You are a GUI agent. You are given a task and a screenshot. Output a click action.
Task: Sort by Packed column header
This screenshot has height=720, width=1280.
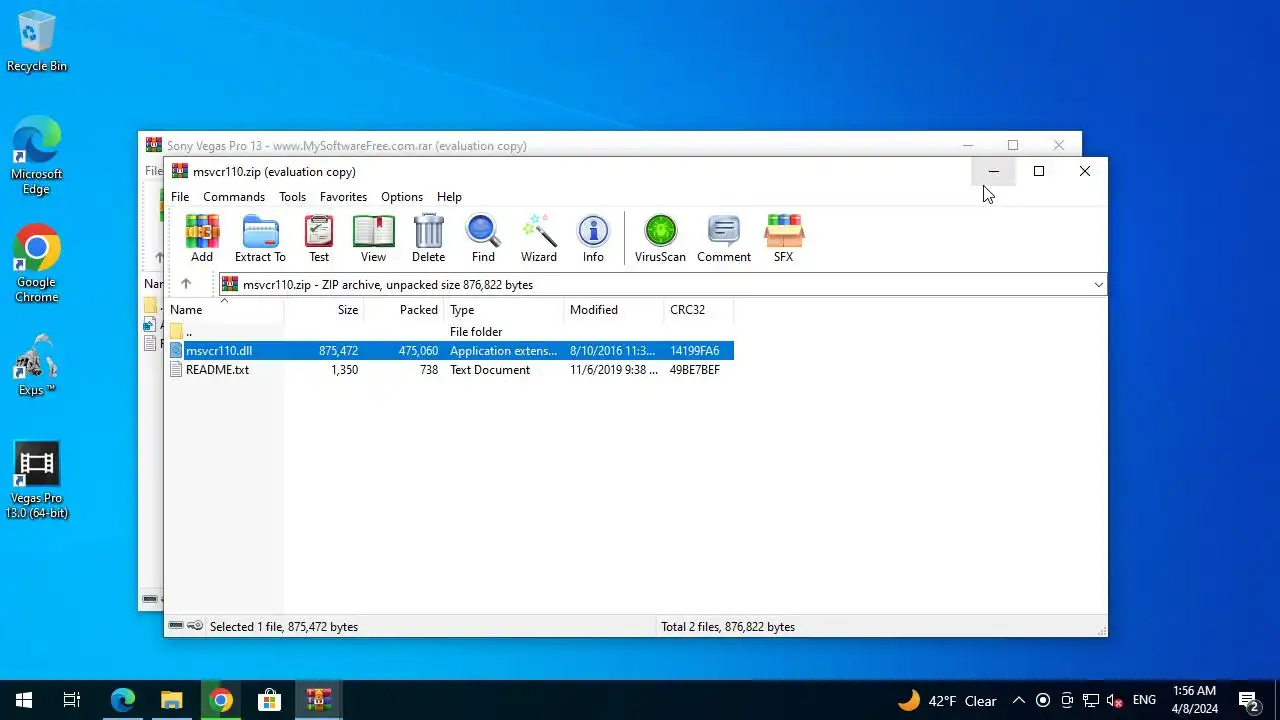[404, 310]
